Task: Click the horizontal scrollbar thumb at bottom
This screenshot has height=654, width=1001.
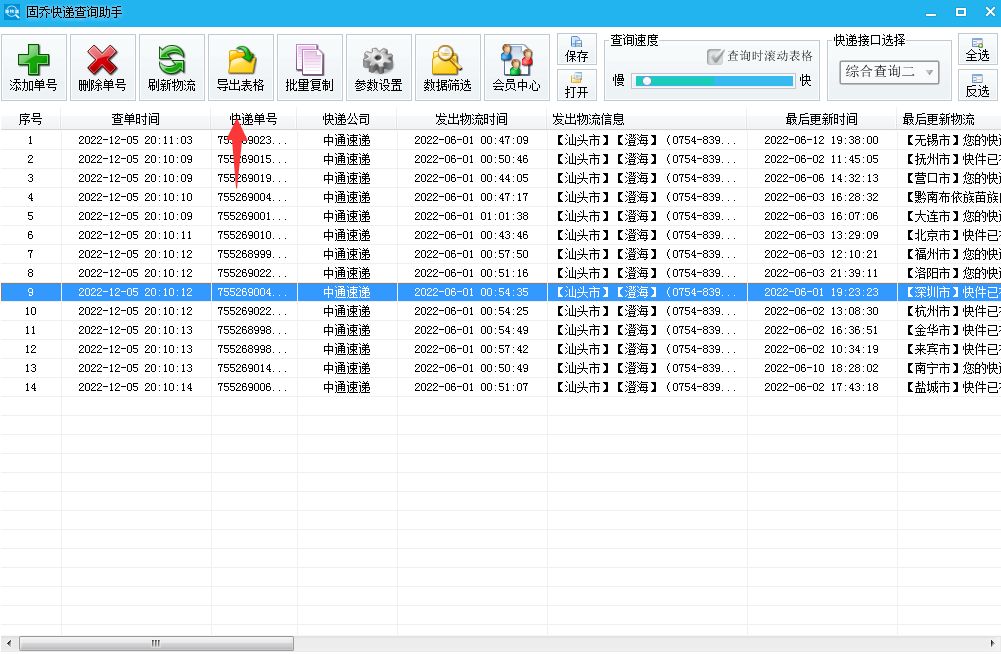Action: (x=155, y=643)
